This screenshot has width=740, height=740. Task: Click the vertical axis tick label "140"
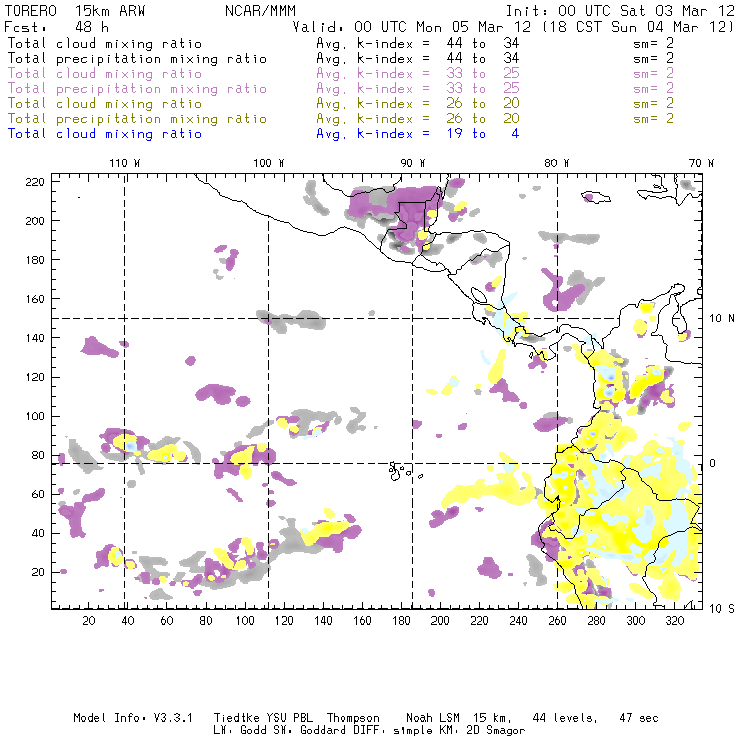click(x=35, y=338)
